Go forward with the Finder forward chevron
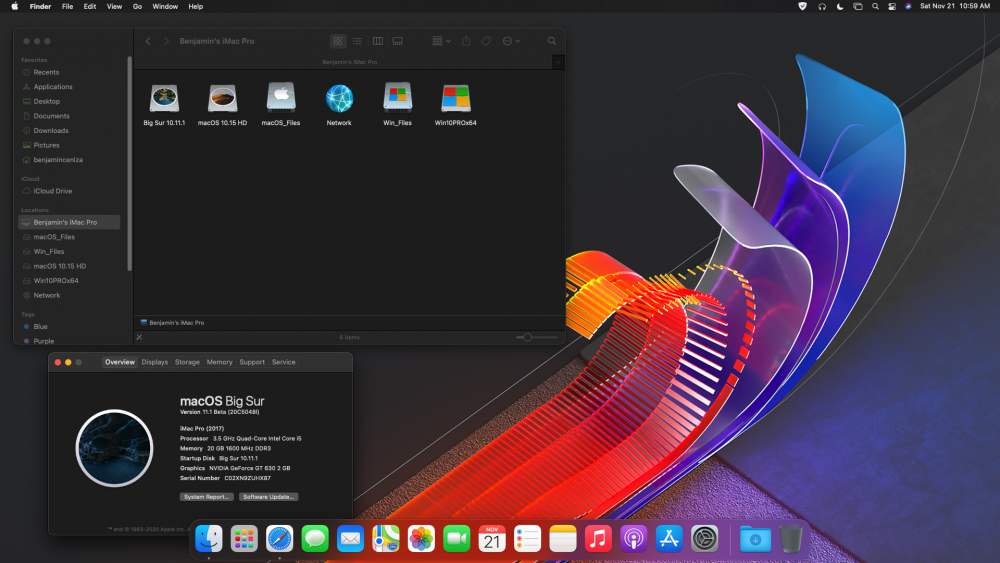Image resolution: width=1000 pixels, height=563 pixels. tap(166, 41)
